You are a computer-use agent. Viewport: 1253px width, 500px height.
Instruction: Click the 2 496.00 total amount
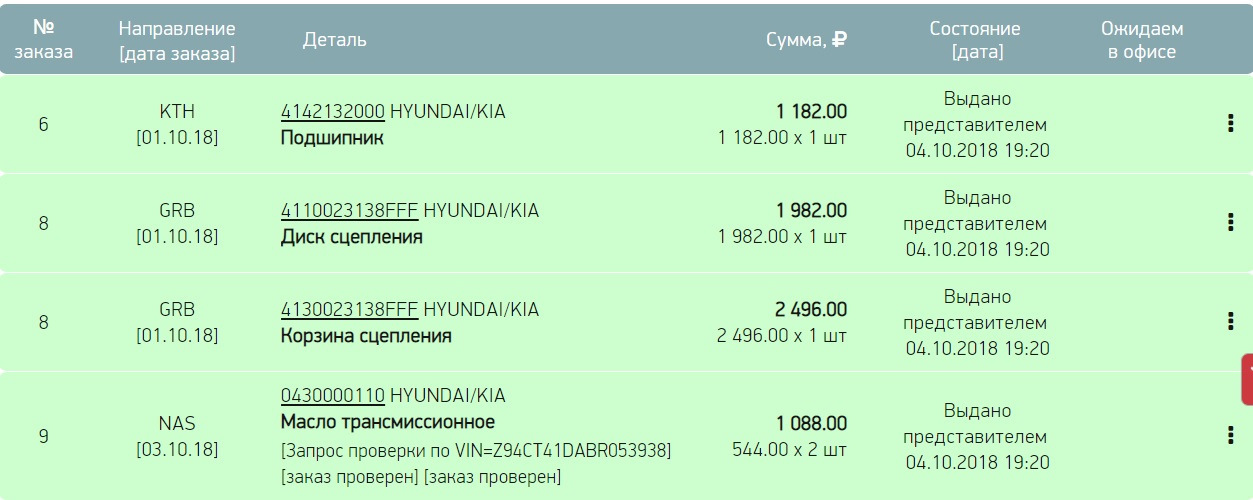(810, 310)
